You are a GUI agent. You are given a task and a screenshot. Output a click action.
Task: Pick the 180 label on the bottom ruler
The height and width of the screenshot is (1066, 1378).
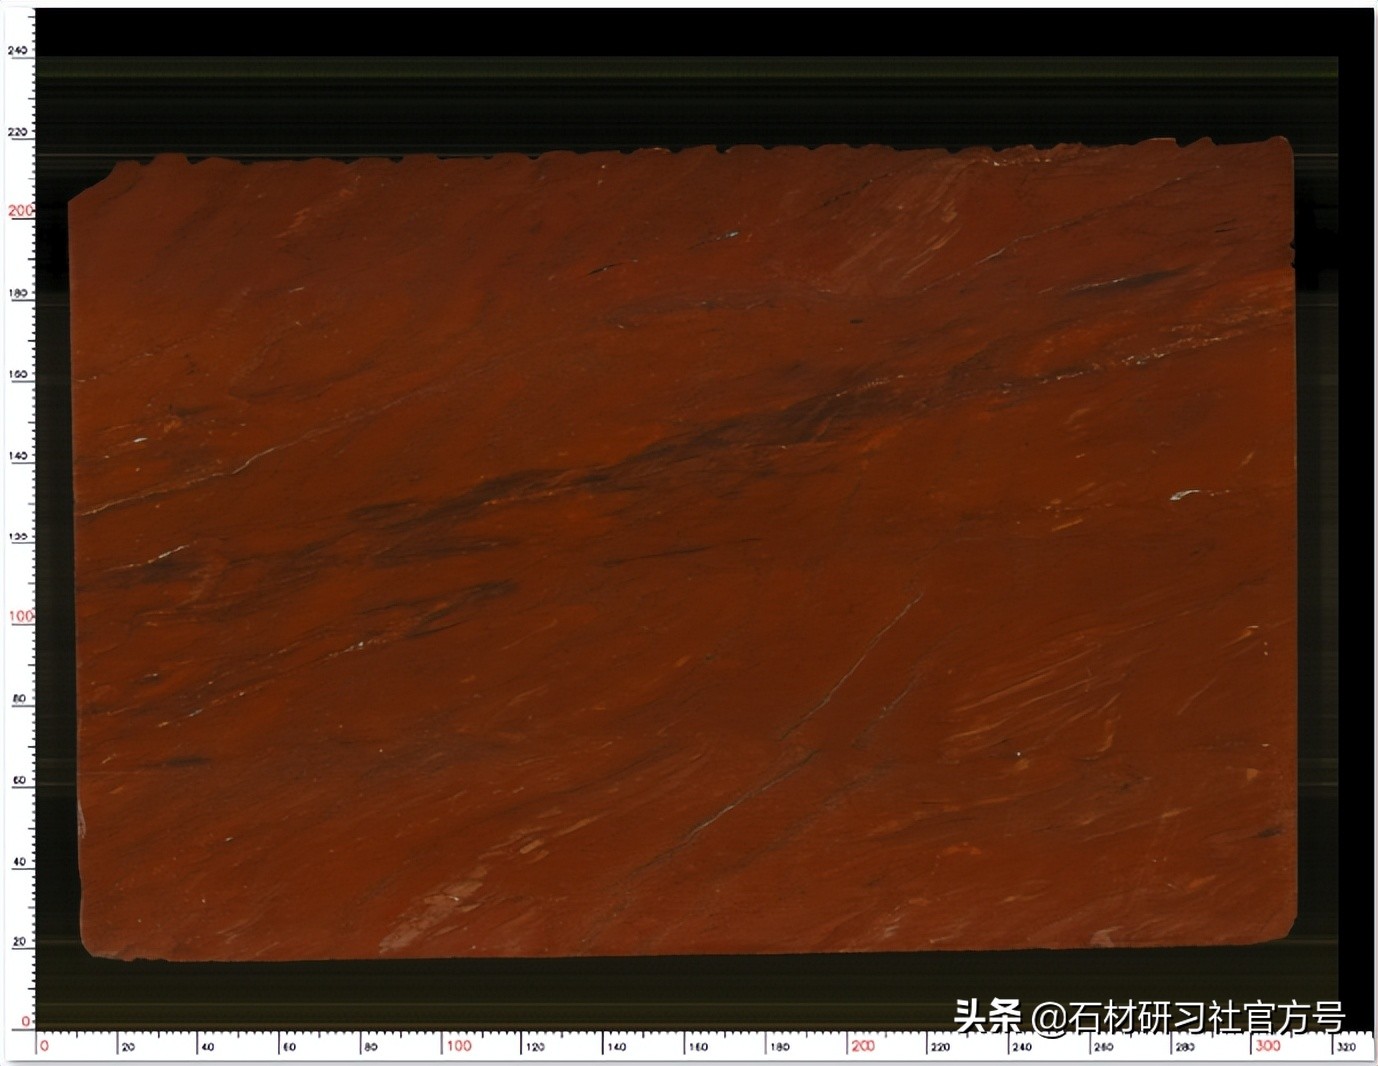point(778,1047)
